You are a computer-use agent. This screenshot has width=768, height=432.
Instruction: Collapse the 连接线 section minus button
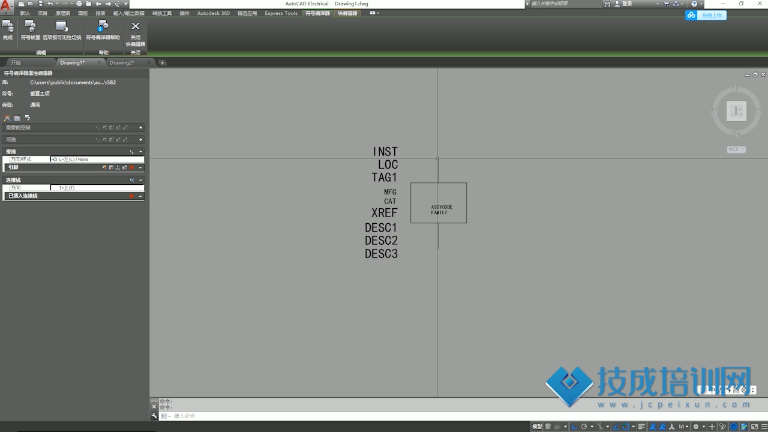(141, 180)
